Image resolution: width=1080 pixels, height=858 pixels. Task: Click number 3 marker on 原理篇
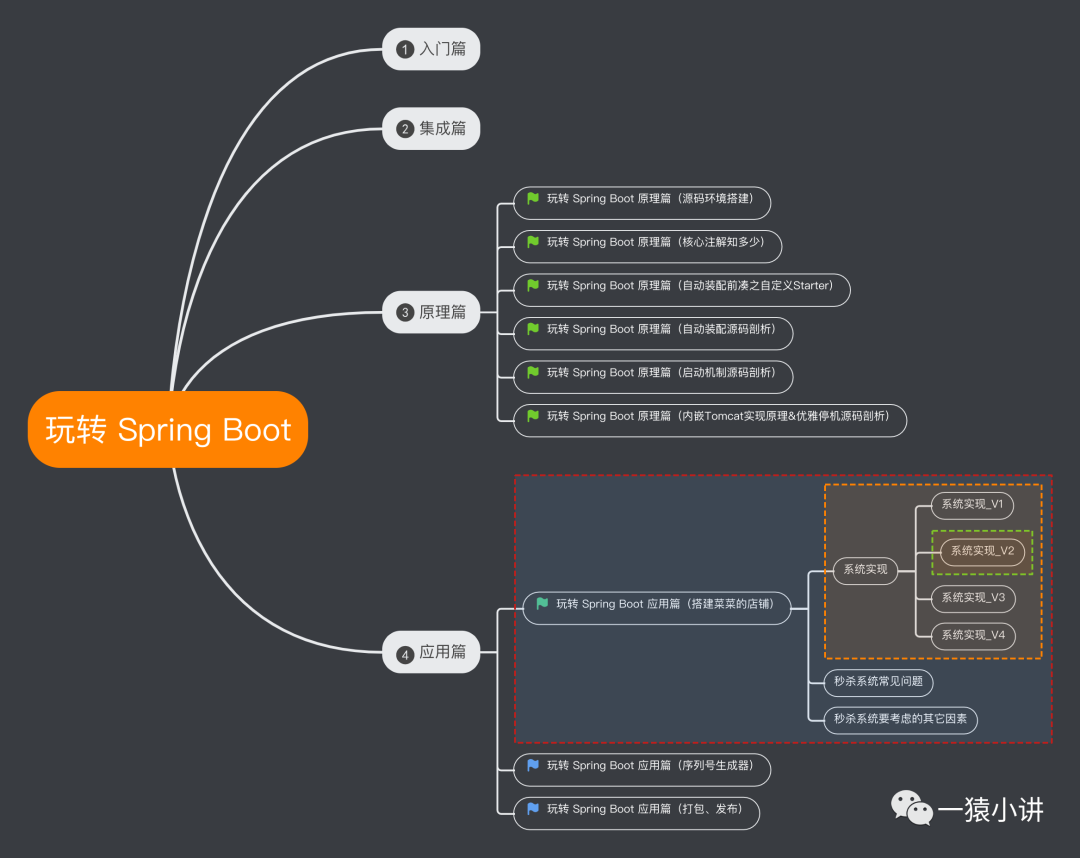click(x=405, y=313)
